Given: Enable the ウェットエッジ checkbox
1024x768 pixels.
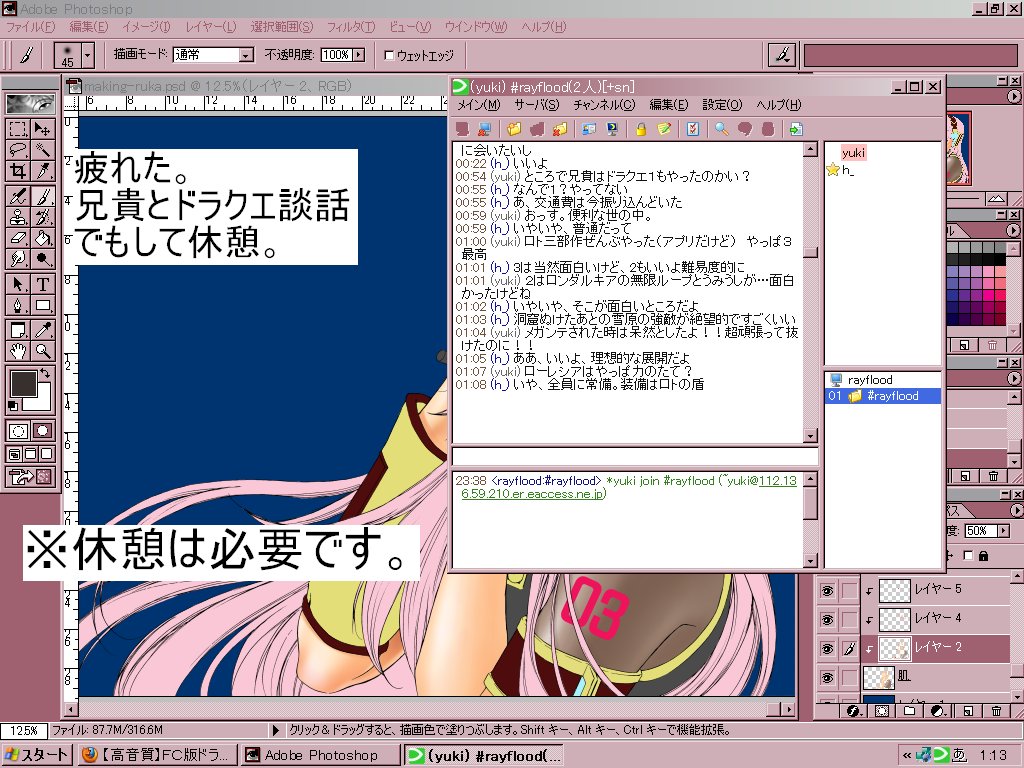Looking at the screenshot, I should (389, 56).
